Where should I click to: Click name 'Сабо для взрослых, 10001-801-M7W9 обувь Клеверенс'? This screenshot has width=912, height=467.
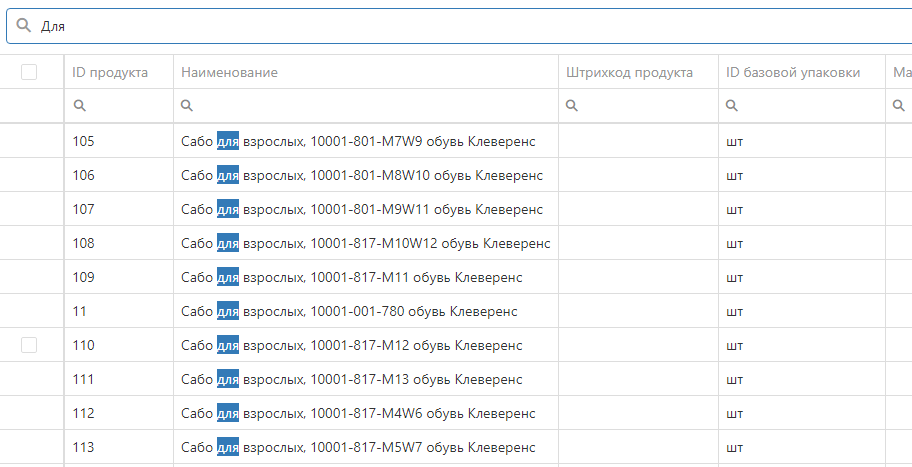click(358, 141)
